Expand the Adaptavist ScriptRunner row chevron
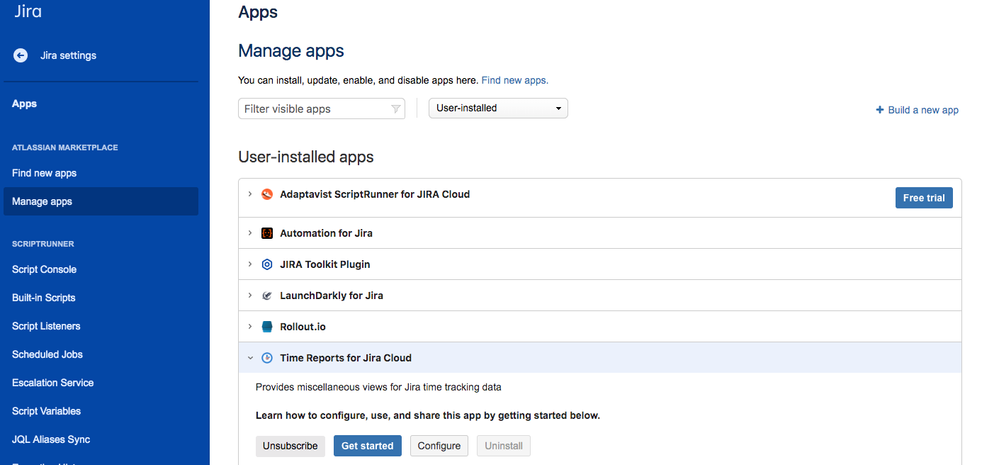This screenshot has width=999, height=465. click(250, 194)
